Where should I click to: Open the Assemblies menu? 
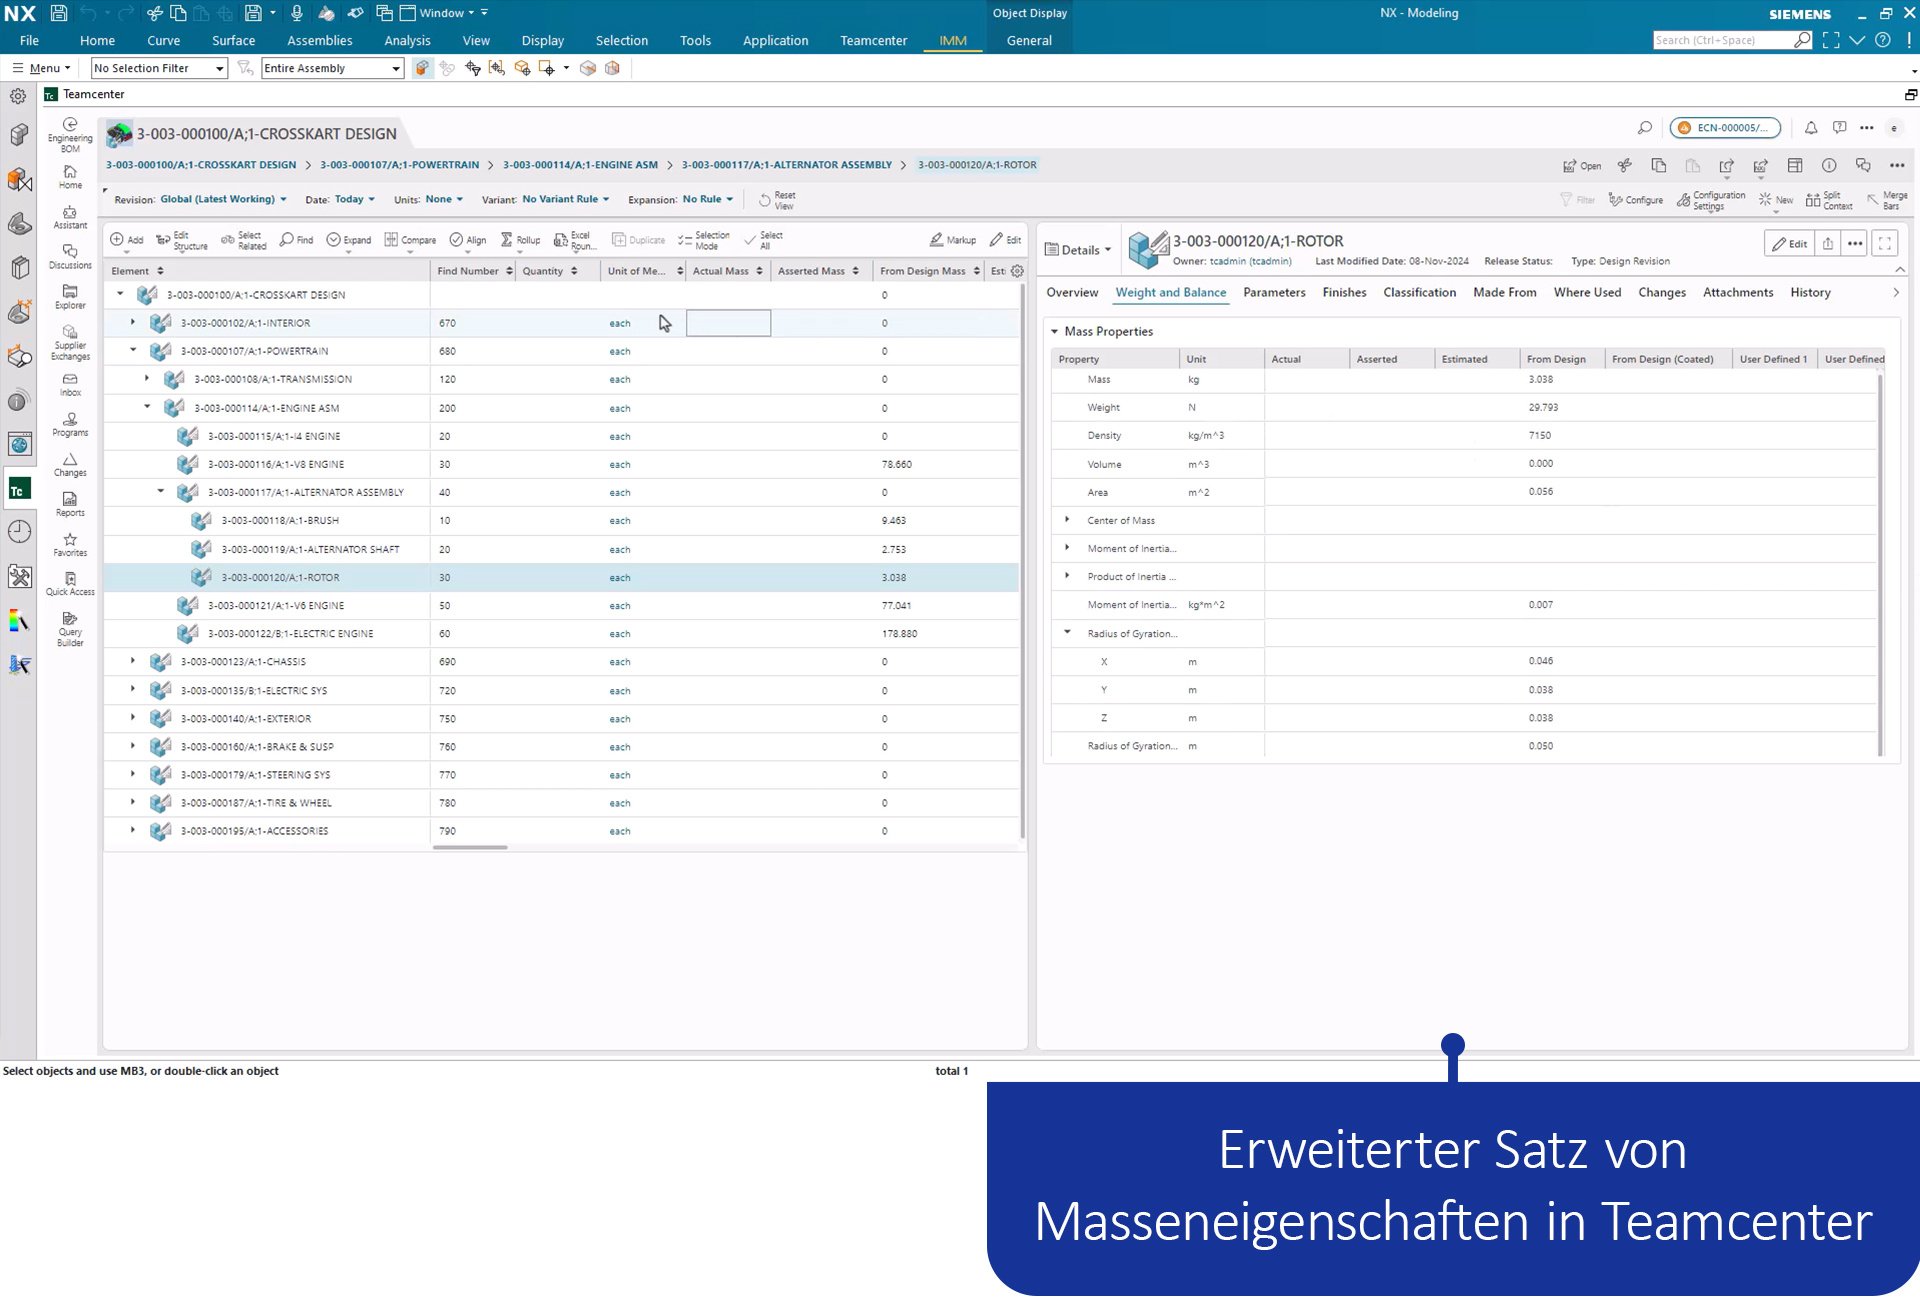coord(319,40)
